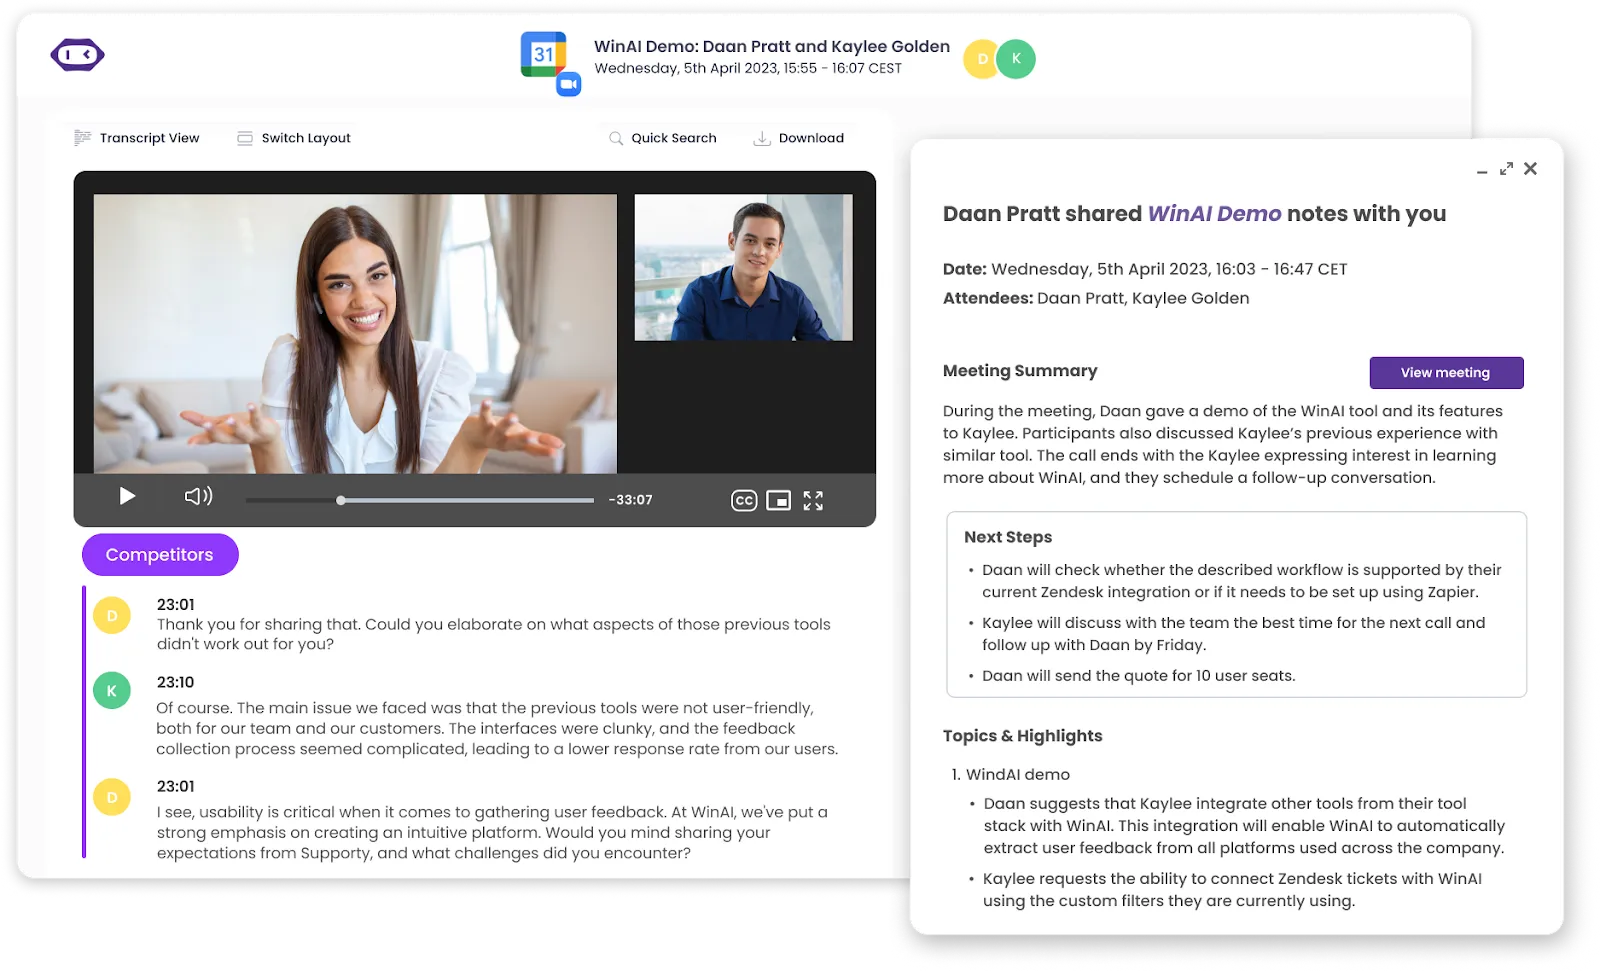Open the Google Calendar icon
1600x971 pixels.
(x=542, y=54)
